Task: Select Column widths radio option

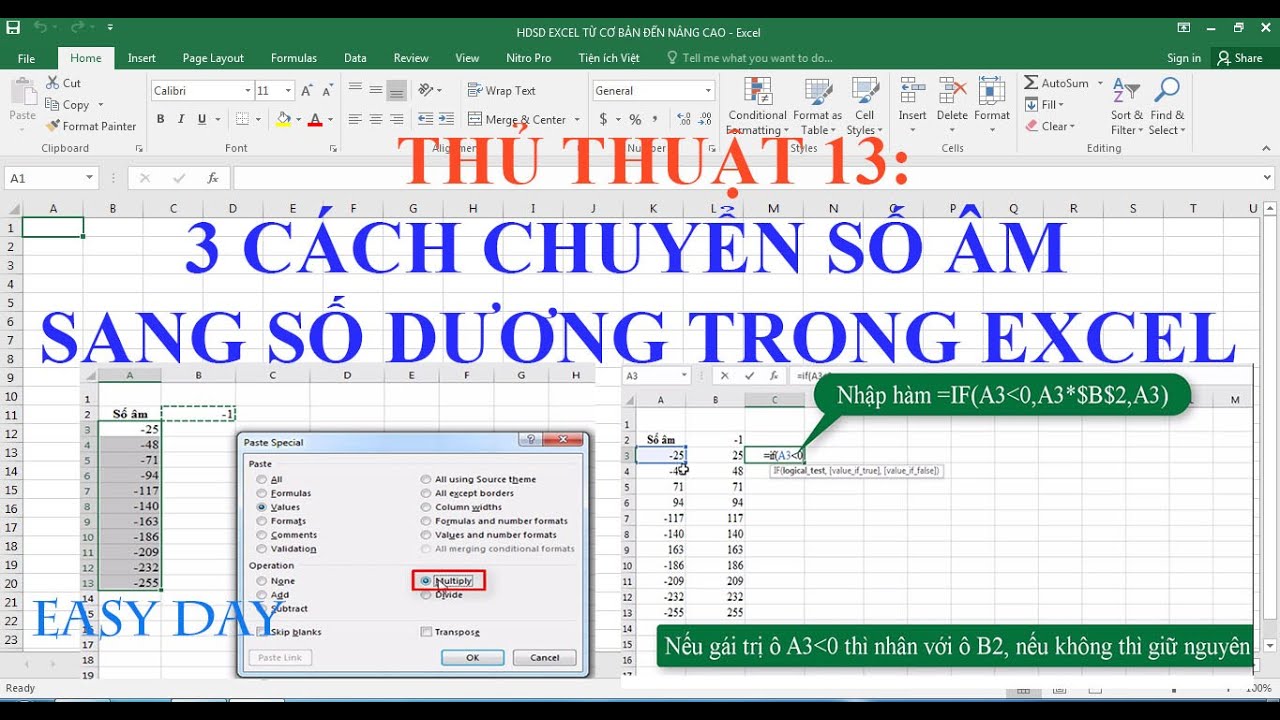Action: point(426,507)
